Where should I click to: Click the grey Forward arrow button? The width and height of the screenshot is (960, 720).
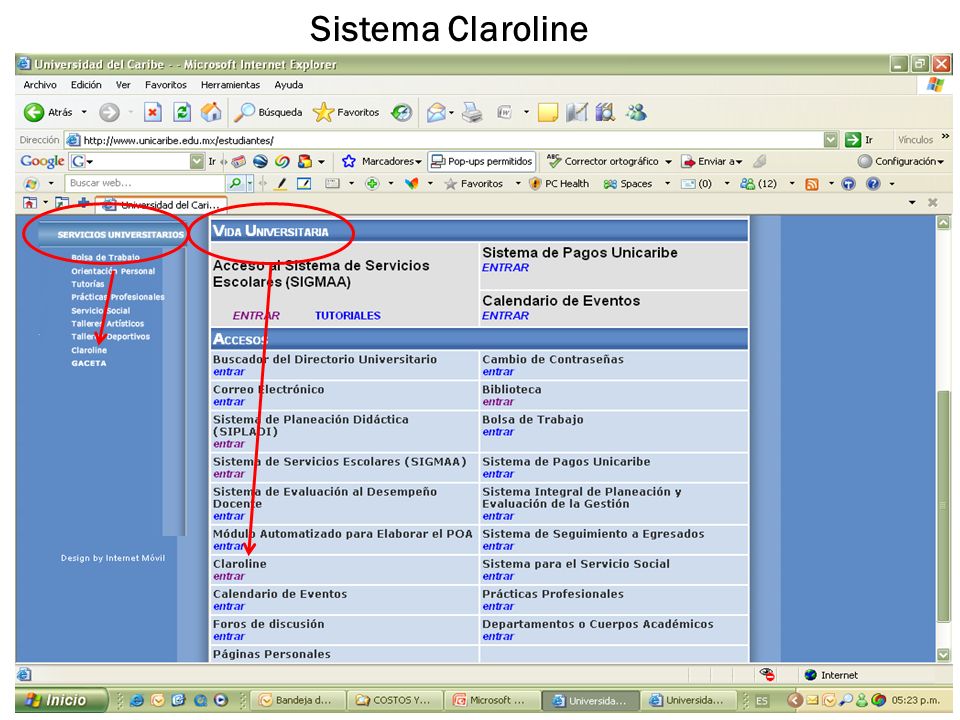click(109, 112)
